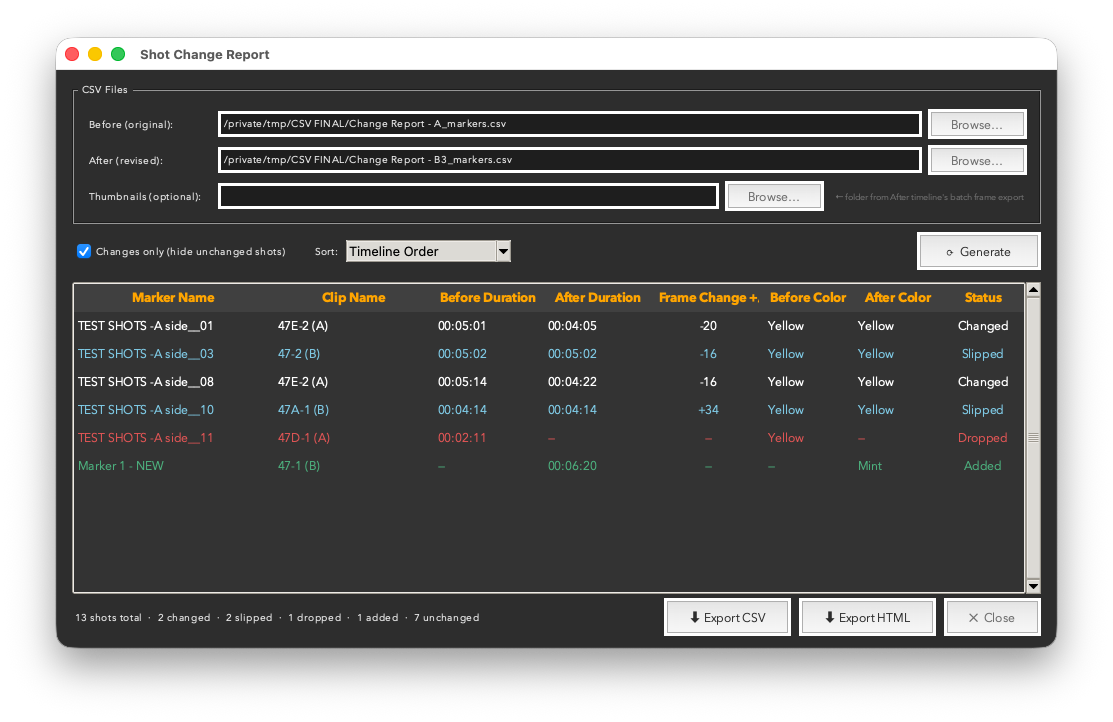Click Changed status in the side__08 row

pos(982,382)
